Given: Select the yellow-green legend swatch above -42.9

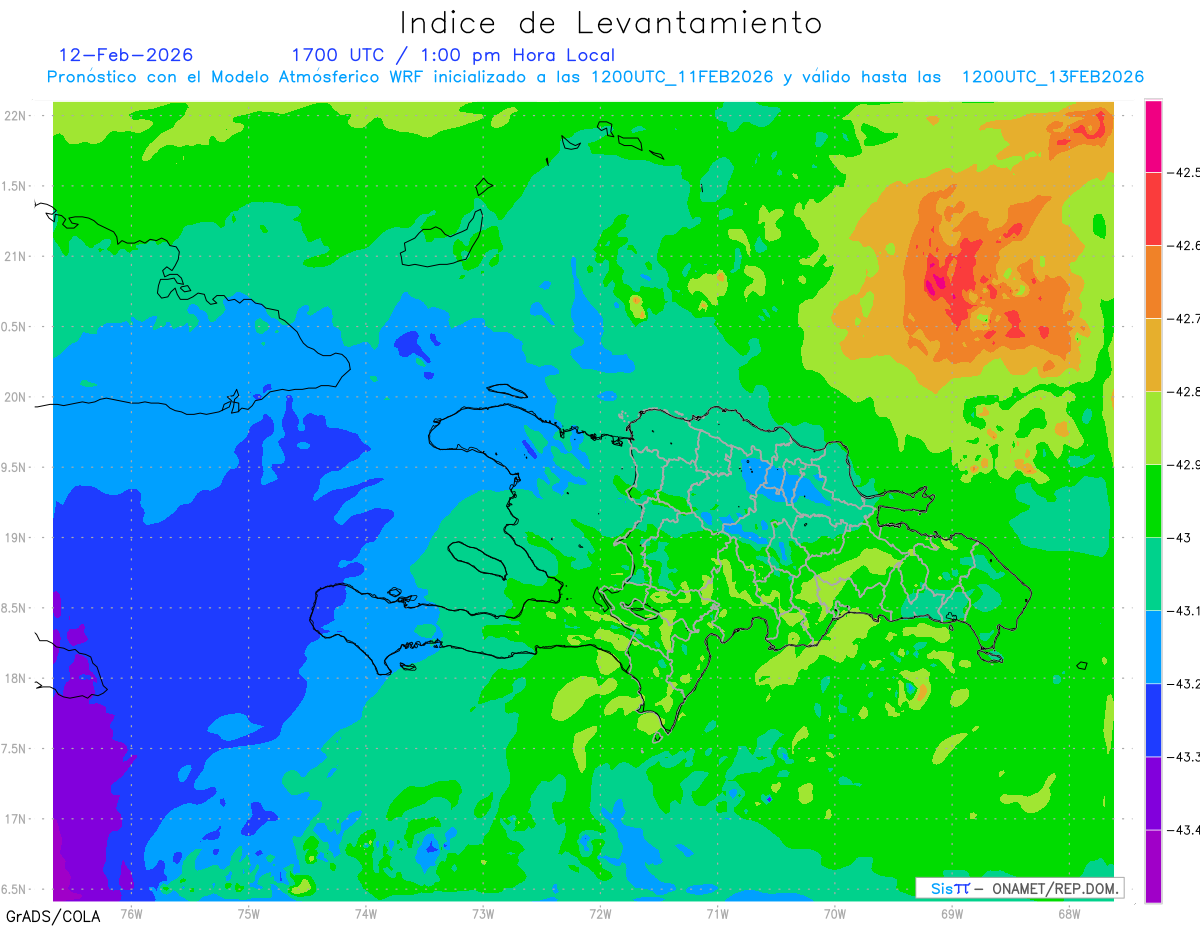Looking at the screenshot, I should coord(1153,428).
